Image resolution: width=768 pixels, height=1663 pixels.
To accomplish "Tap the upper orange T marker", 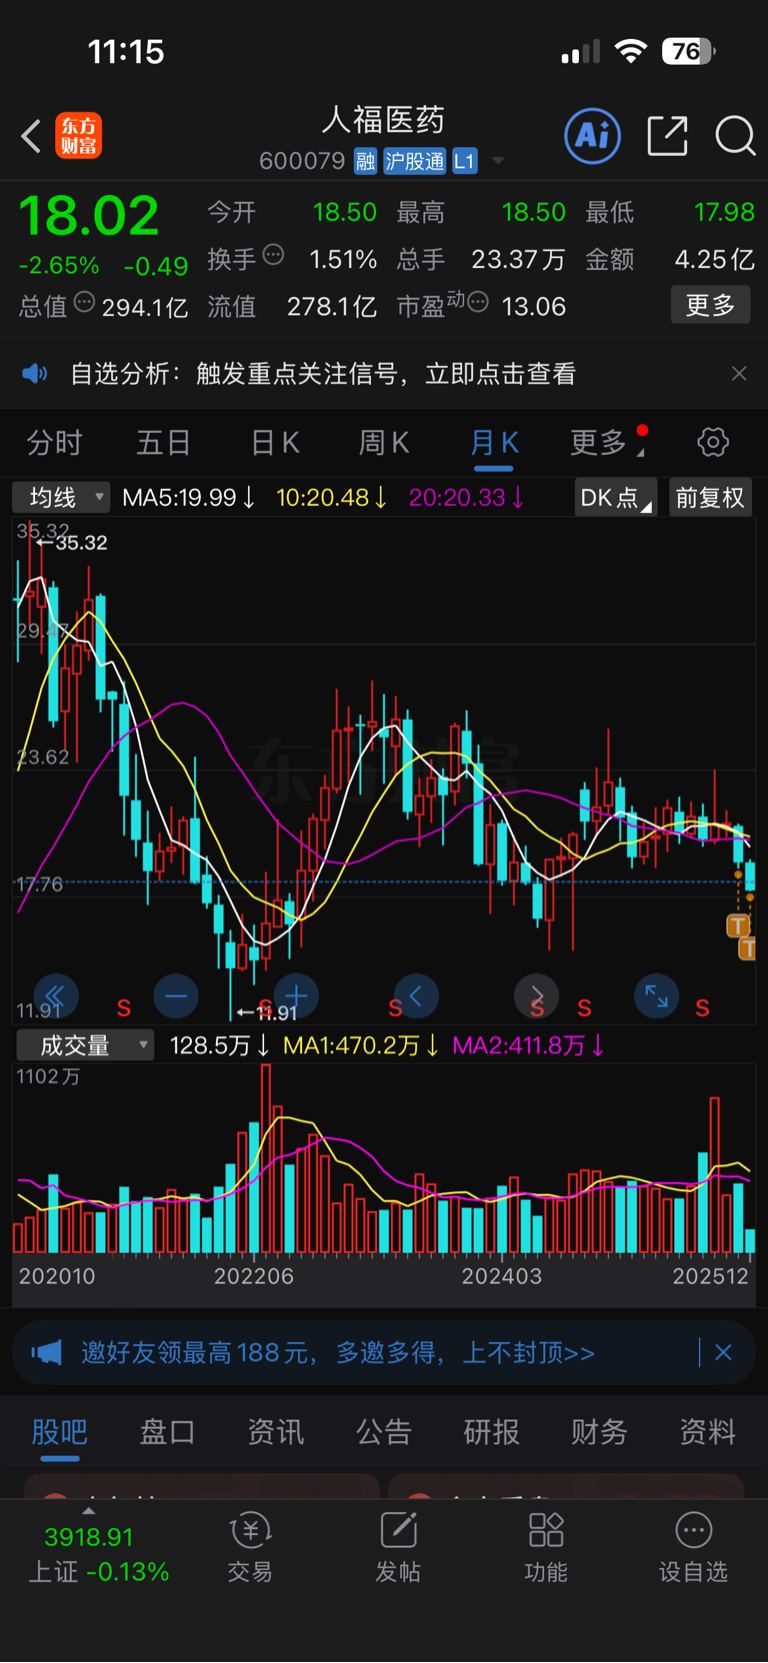I will (738, 925).
